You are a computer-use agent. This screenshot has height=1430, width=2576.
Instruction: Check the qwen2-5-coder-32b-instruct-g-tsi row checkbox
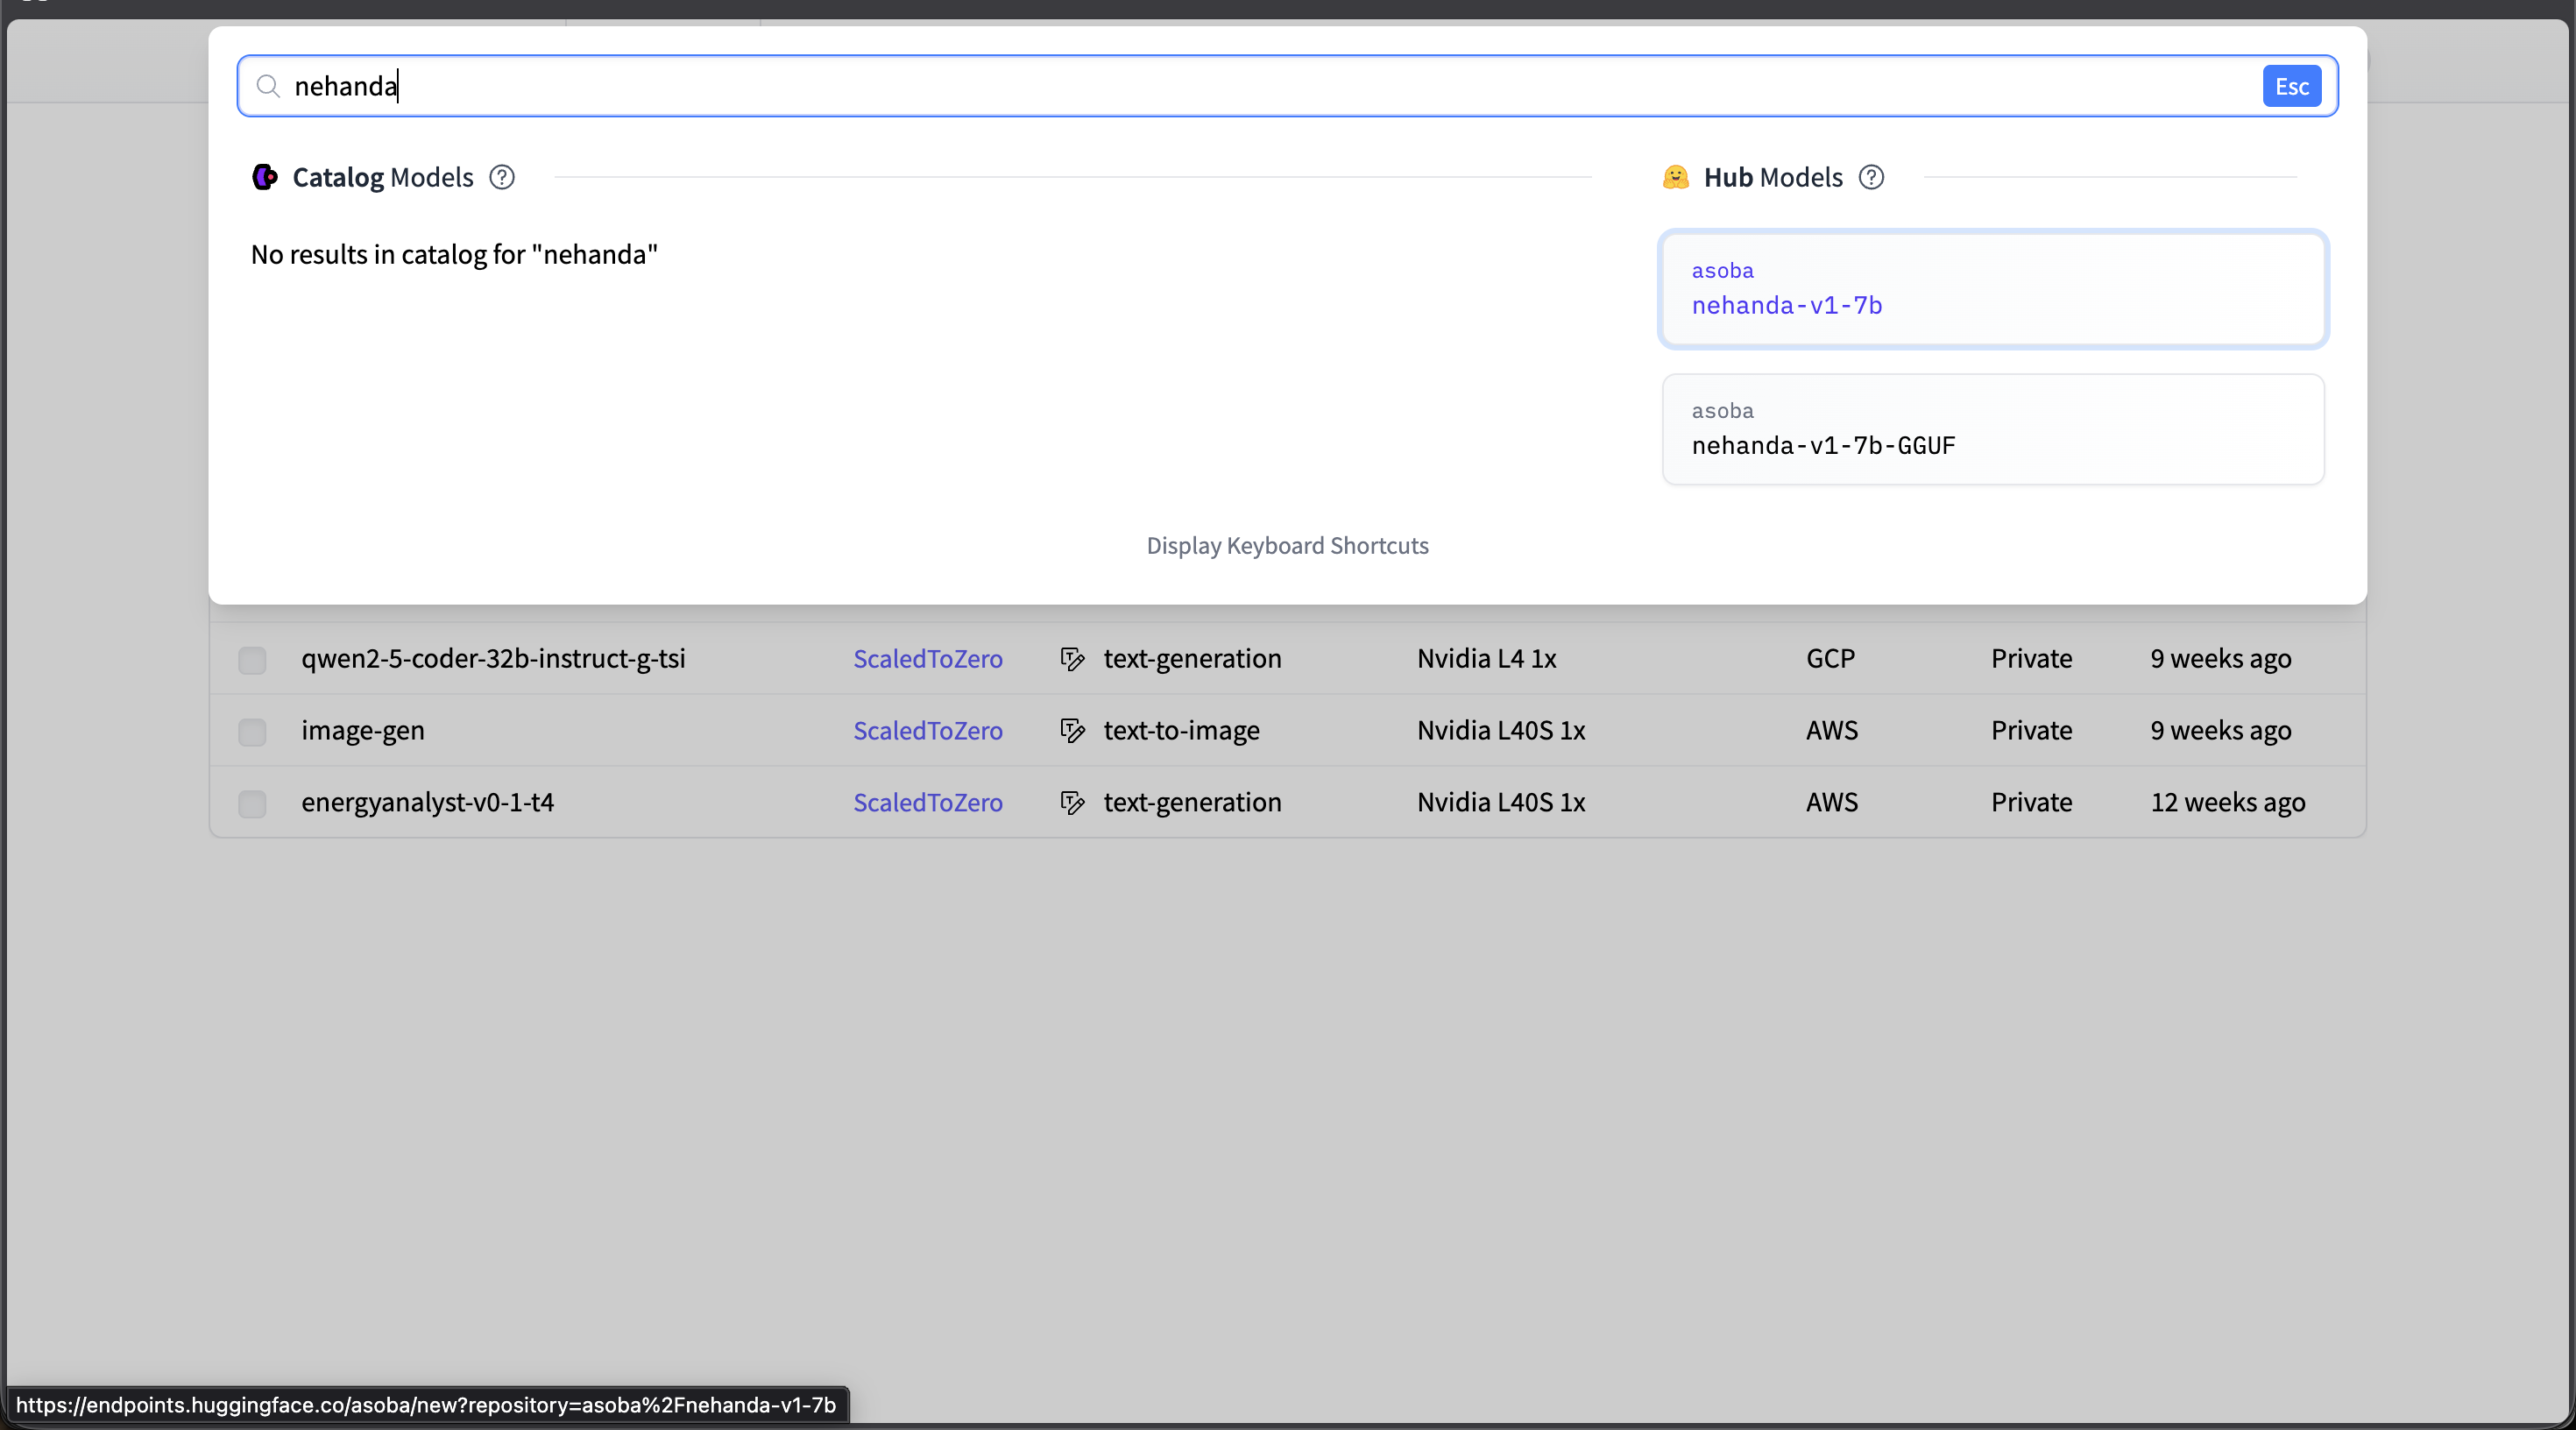(x=252, y=660)
